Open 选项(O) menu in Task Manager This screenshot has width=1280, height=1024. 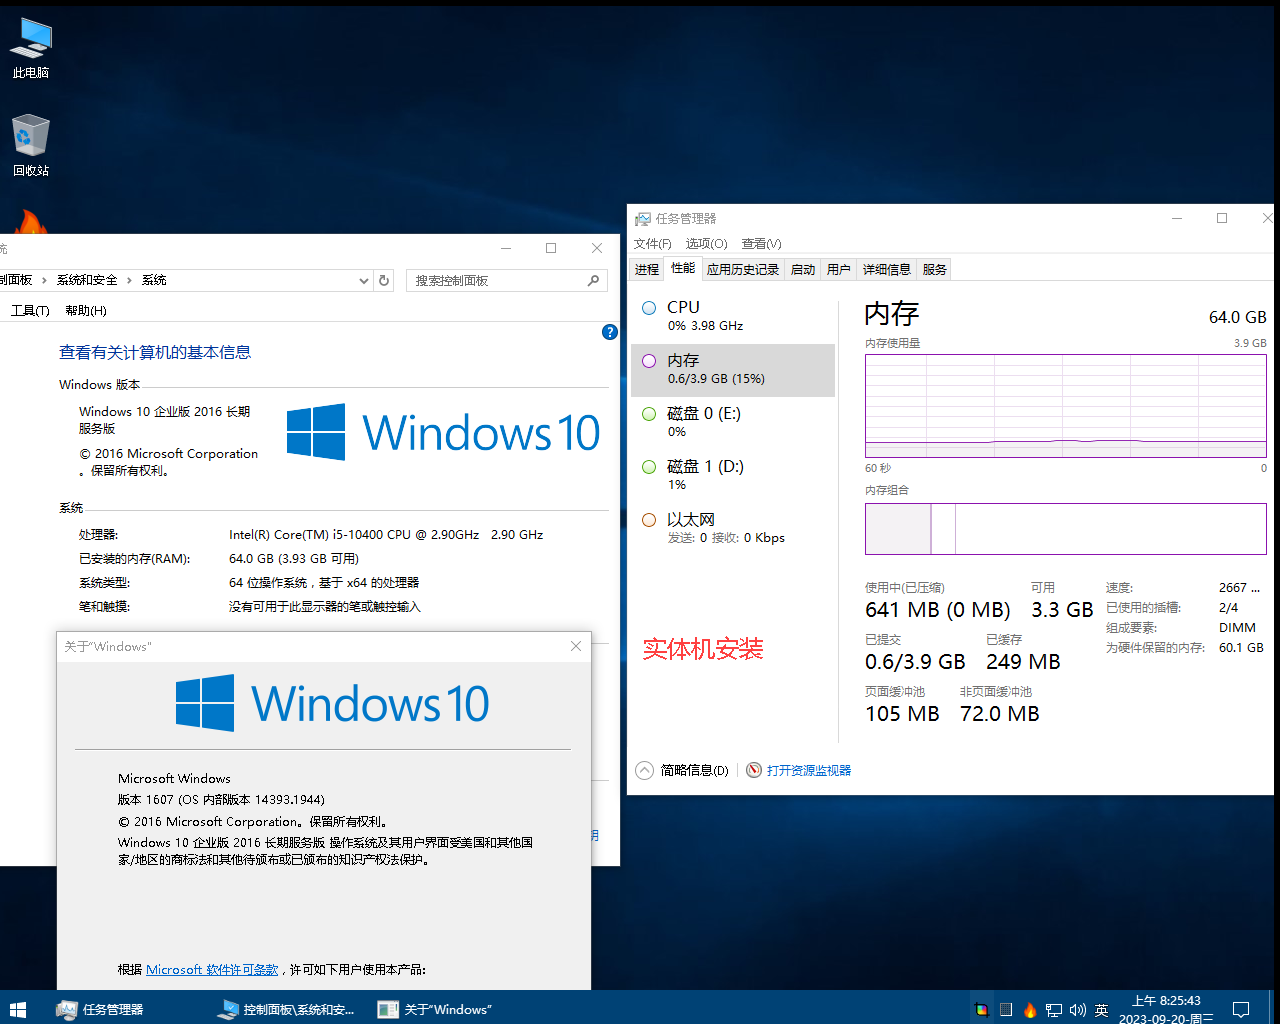point(707,243)
